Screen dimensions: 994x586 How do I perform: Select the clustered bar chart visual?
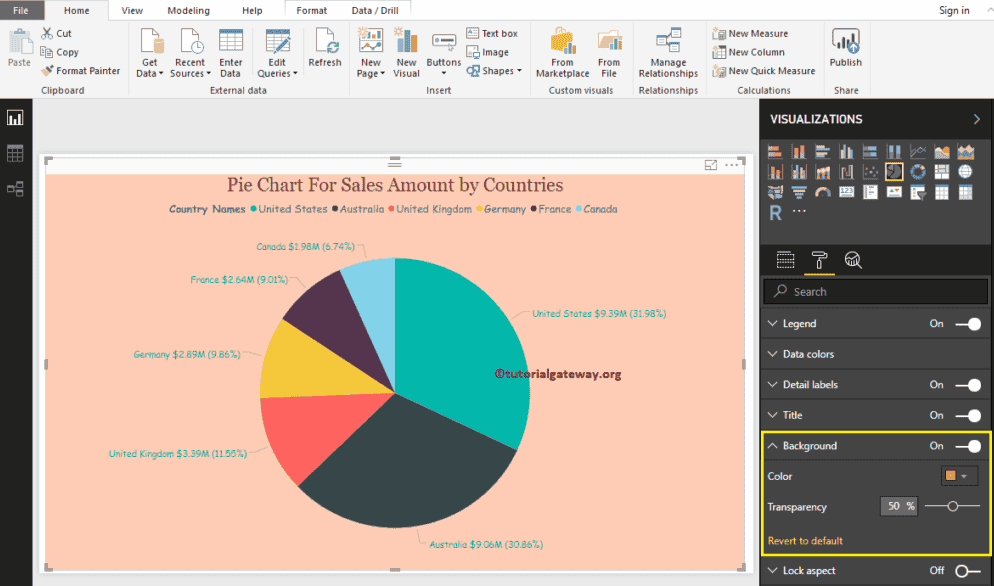(822, 152)
